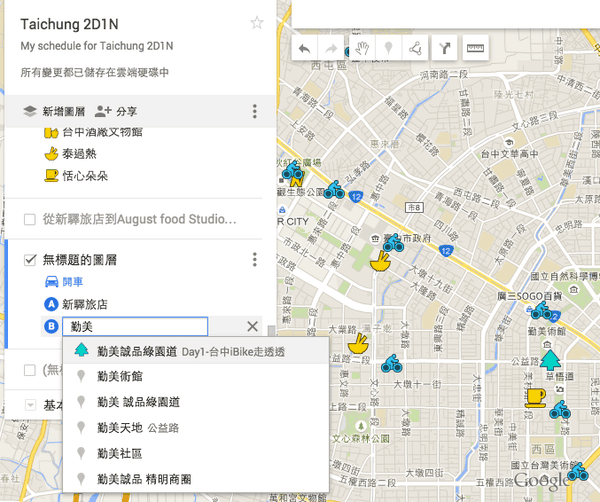Open 無標題的圖層 layer options menu
Screen dimensions: 600x502
click(x=255, y=260)
